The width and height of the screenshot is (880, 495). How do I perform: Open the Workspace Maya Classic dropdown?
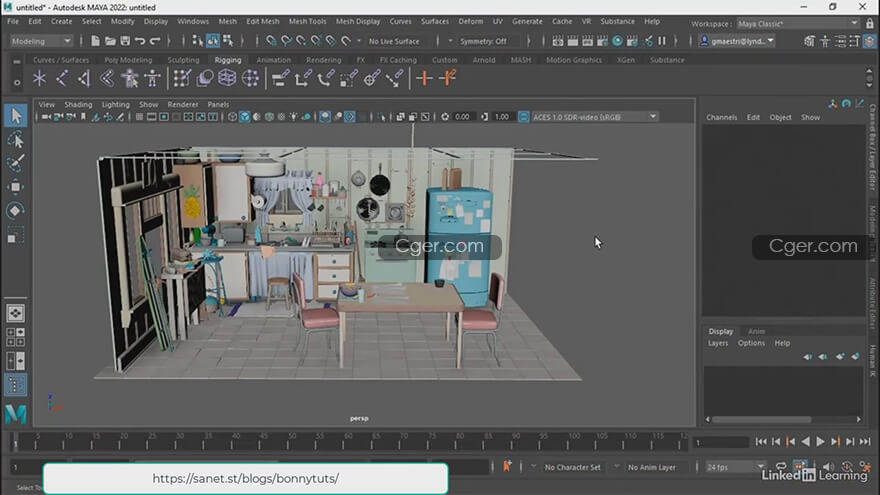tap(798, 24)
